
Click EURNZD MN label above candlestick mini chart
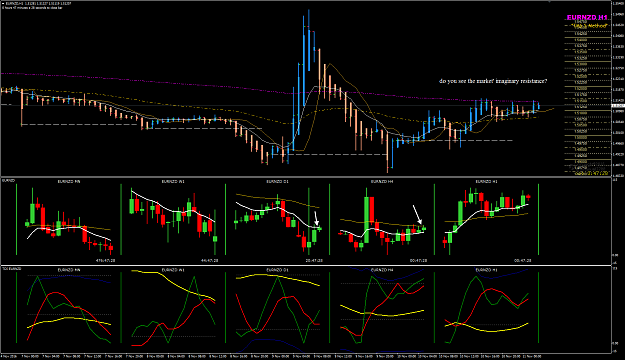click(69, 181)
